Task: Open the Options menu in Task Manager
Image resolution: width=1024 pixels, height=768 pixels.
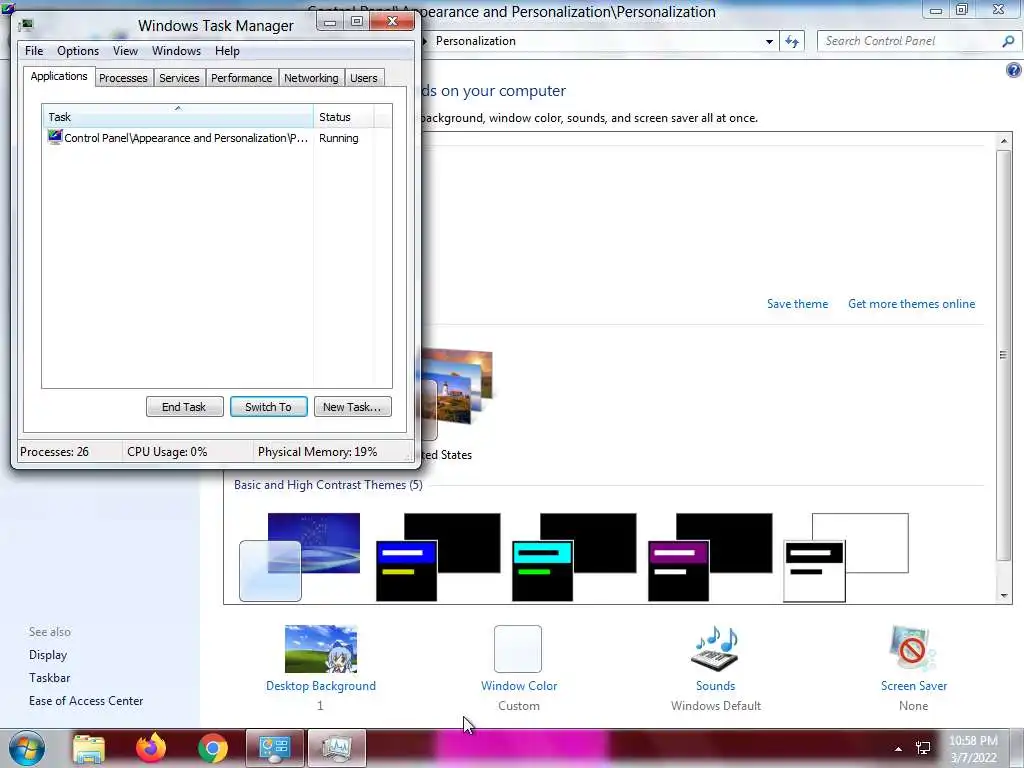Action: (78, 51)
